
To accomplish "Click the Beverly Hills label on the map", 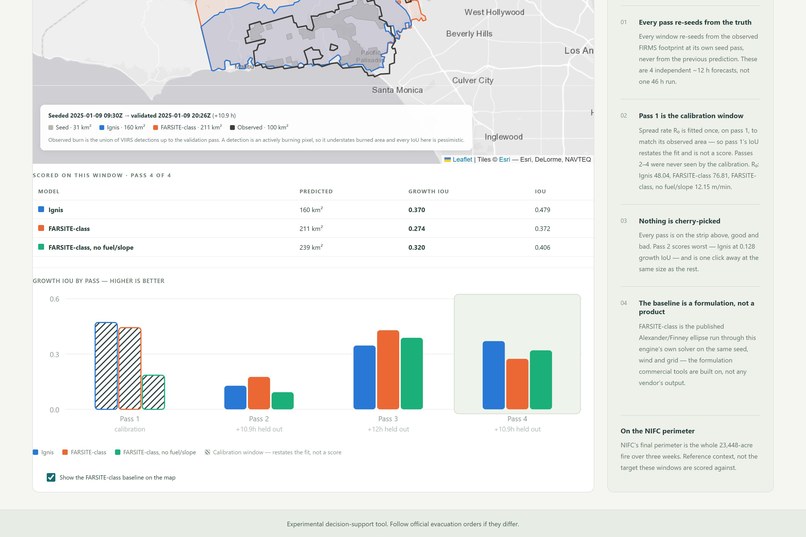I will [x=469, y=33].
